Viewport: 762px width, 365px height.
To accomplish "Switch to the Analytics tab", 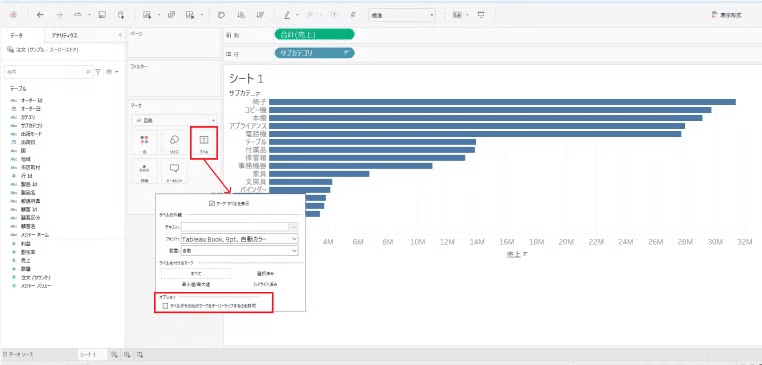I will (65, 35).
